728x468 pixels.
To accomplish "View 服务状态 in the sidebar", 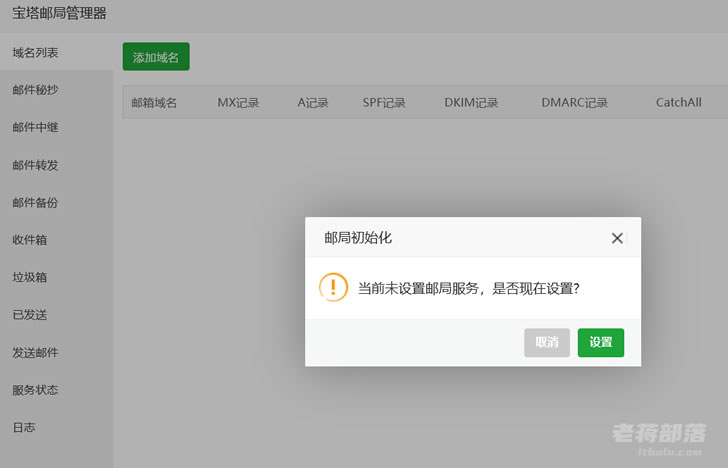I will (x=57, y=390).
